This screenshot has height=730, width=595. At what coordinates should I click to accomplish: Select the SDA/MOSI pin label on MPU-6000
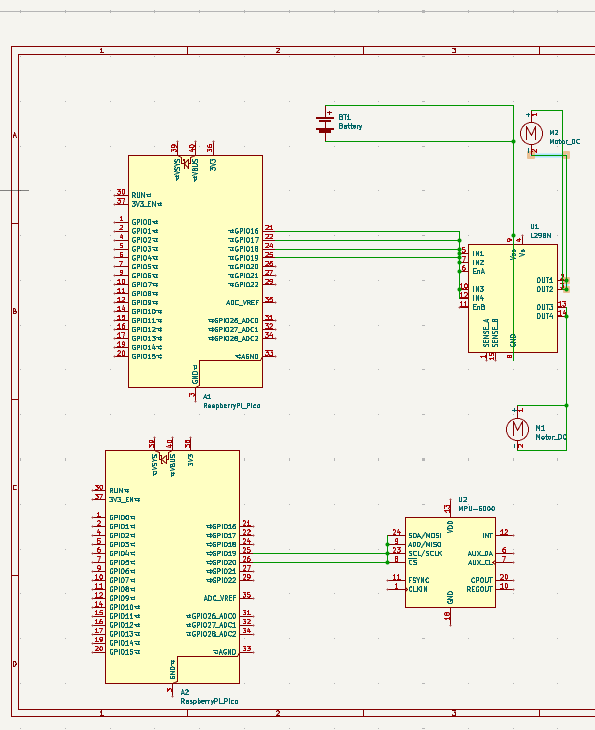coord(425,536)
